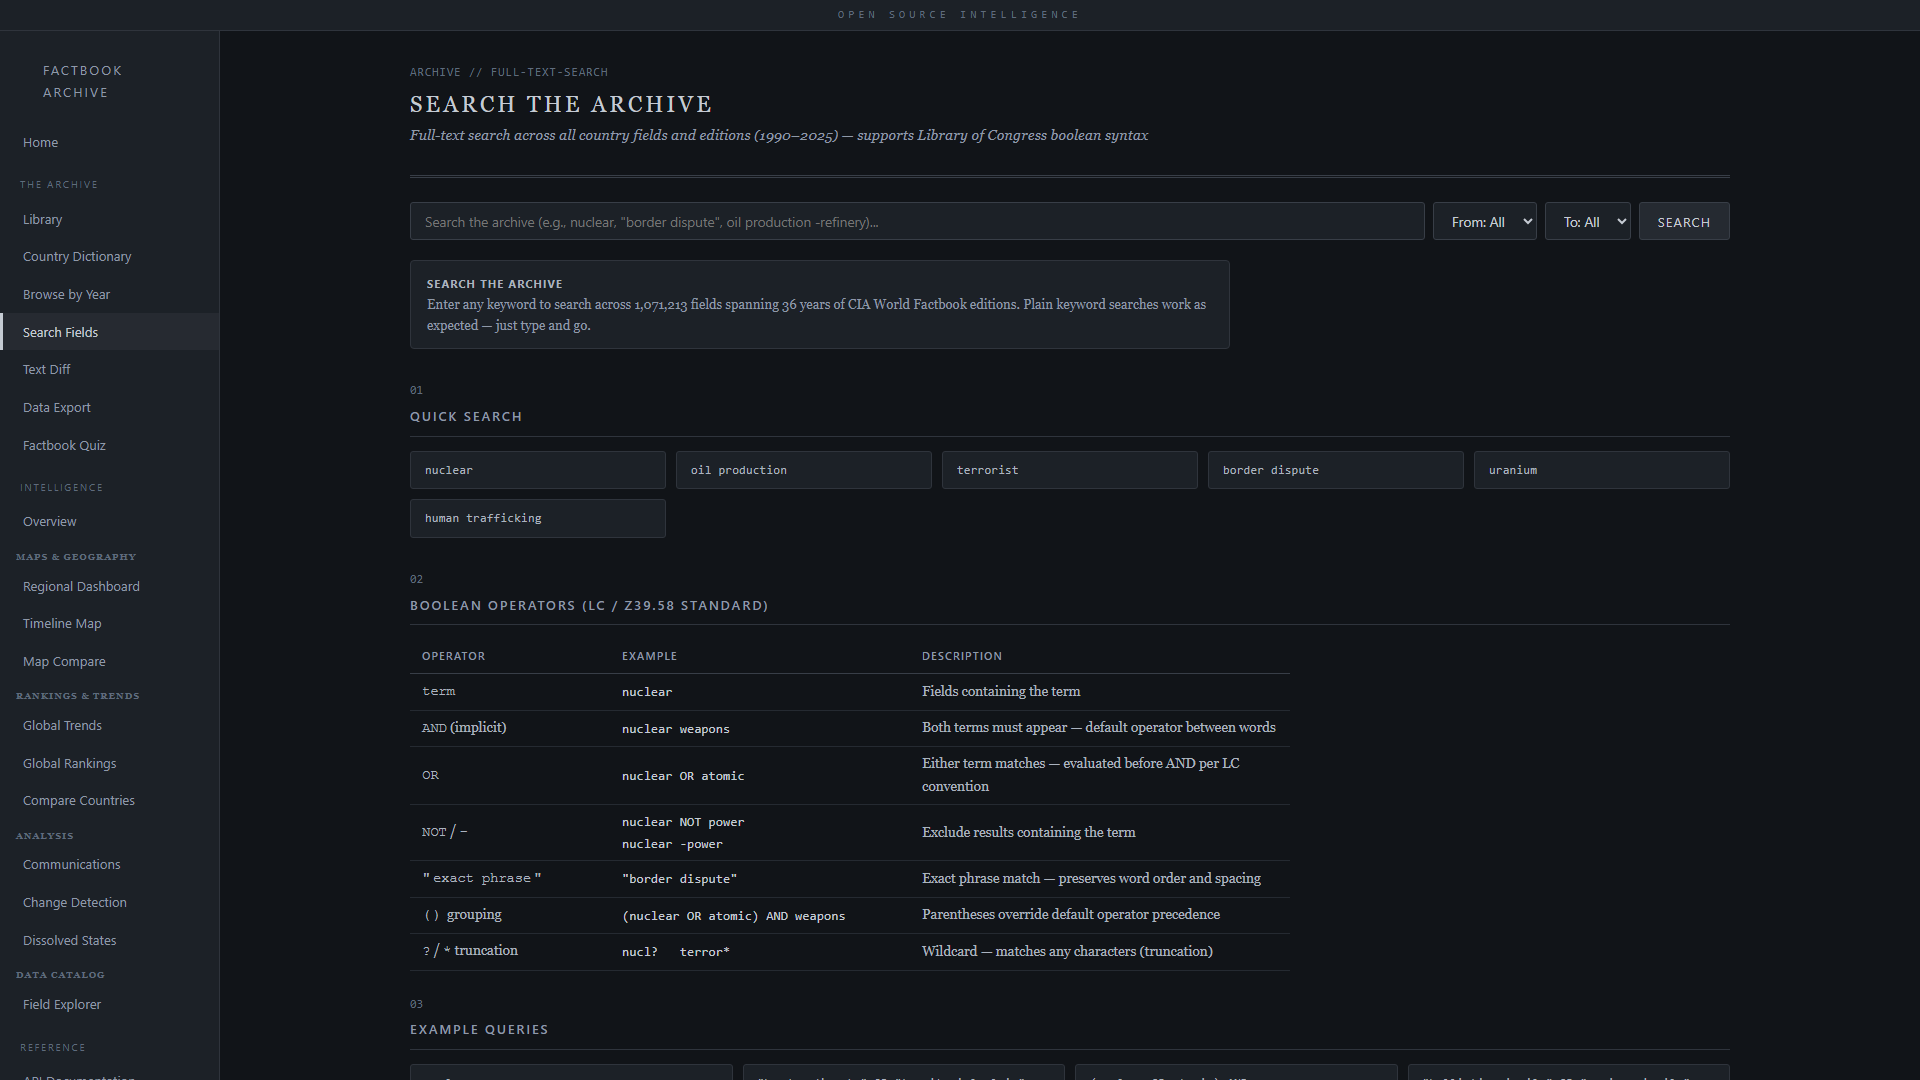Open the Data Export page
The image size is (1920, 1080).
pos(56,407)
